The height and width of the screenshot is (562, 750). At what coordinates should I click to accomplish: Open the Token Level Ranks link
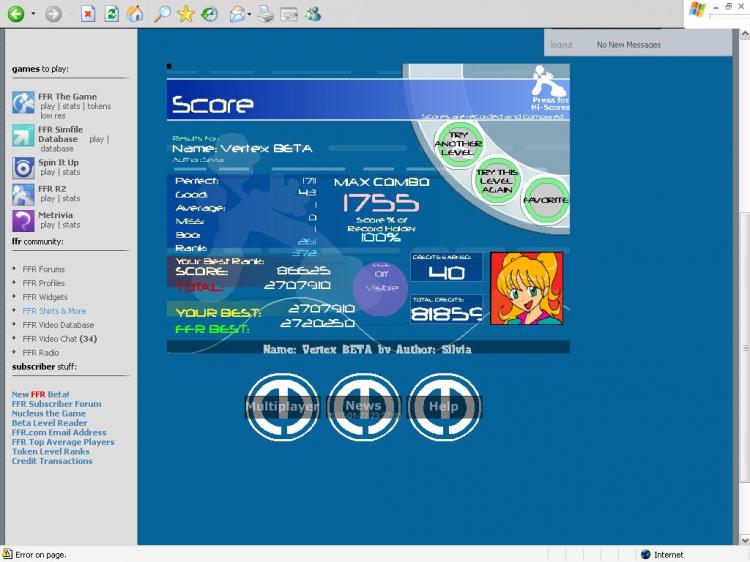[51, 452]
